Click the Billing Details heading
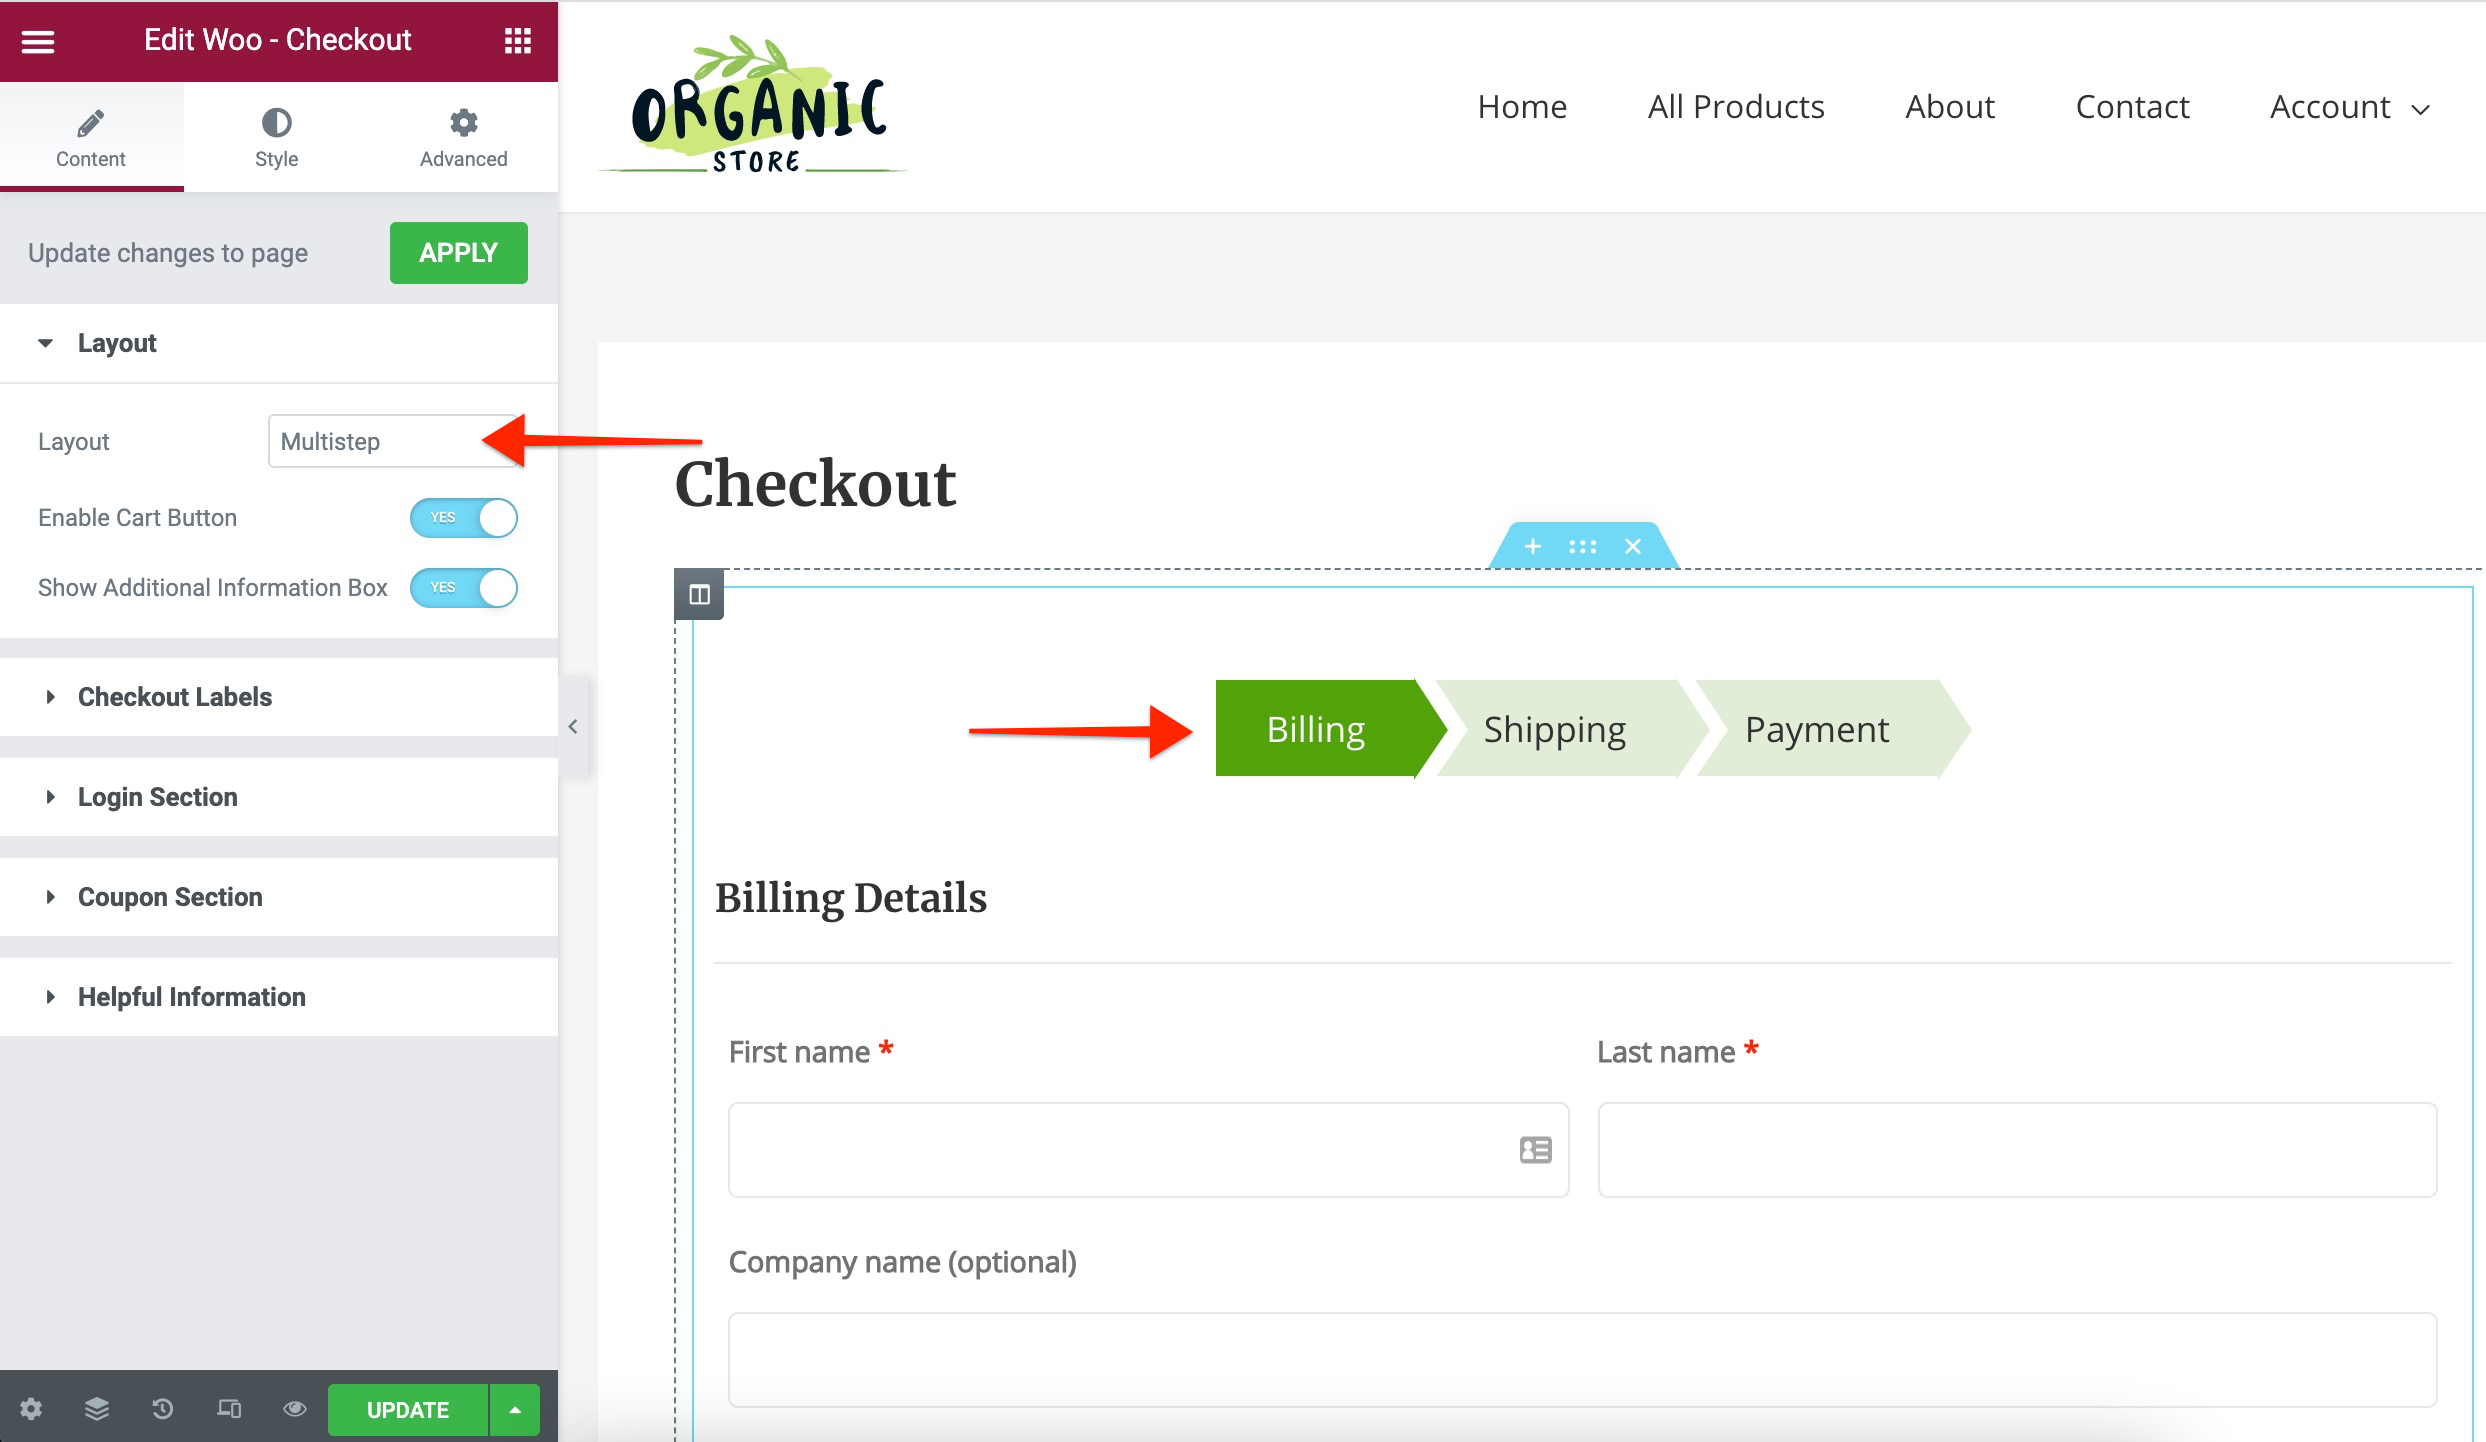 click(851, 897)
